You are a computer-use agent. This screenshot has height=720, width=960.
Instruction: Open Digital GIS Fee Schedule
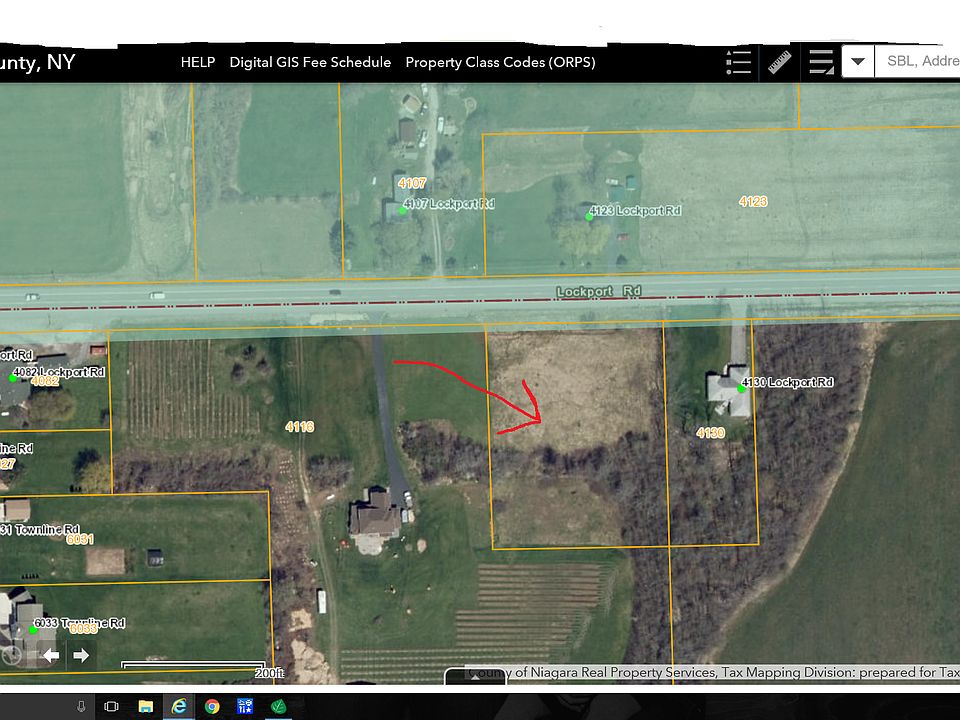click(310, 62)
